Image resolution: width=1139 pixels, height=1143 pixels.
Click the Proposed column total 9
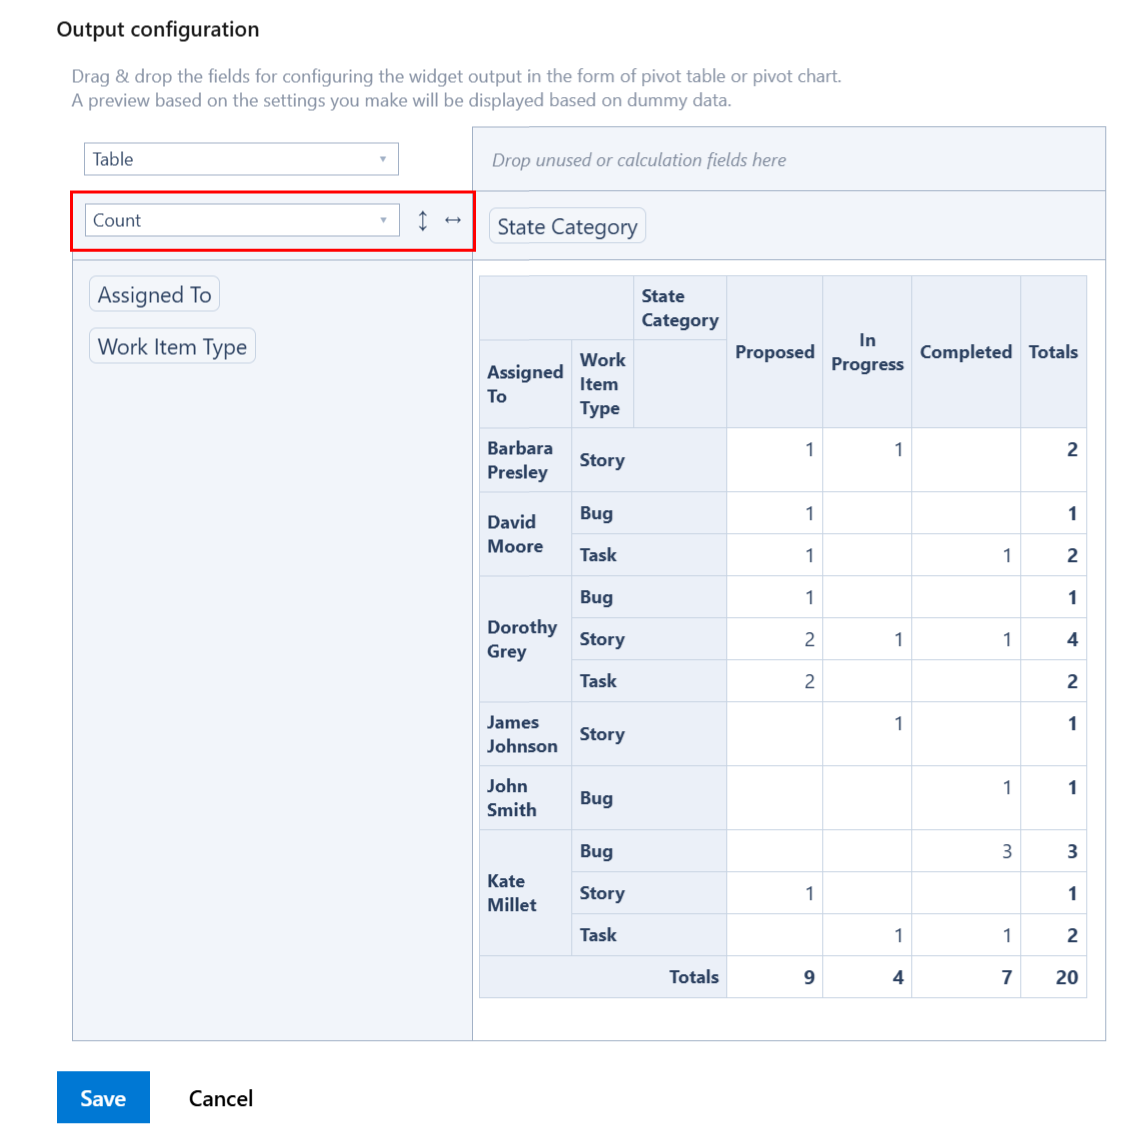coord(775,977)
